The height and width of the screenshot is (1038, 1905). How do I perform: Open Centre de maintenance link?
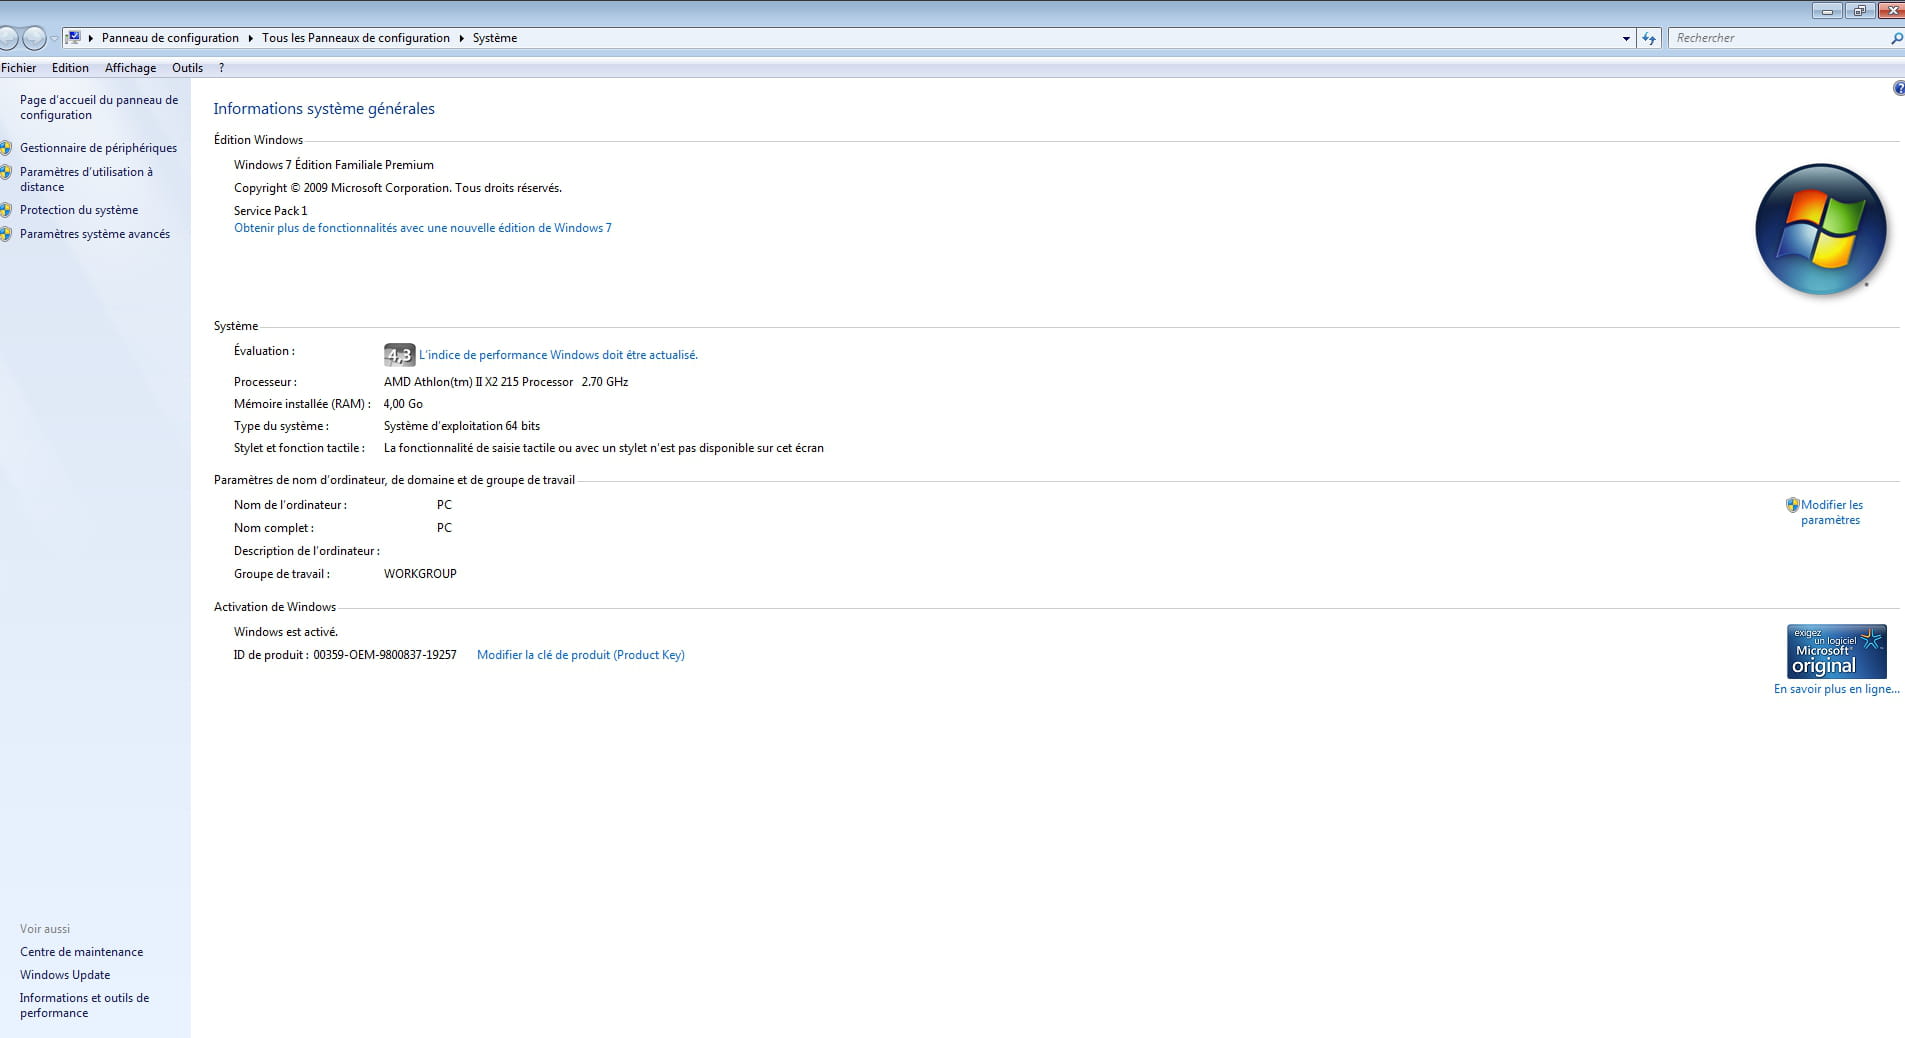tap(81, 952)
